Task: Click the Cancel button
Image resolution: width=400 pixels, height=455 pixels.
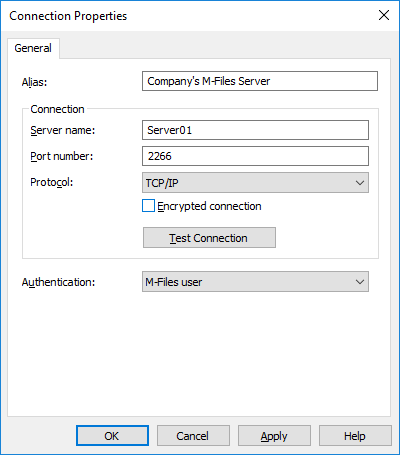Action: tap(193, 436)
